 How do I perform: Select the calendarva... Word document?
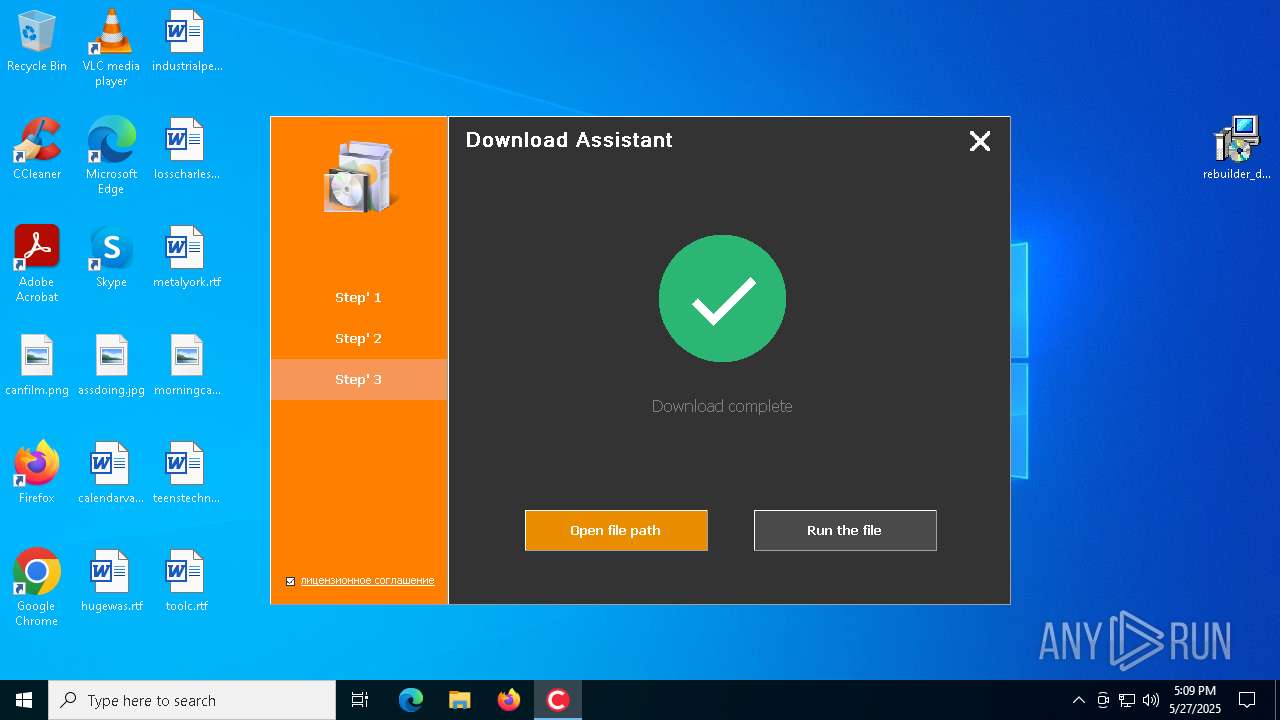click(x=111, y=473)
